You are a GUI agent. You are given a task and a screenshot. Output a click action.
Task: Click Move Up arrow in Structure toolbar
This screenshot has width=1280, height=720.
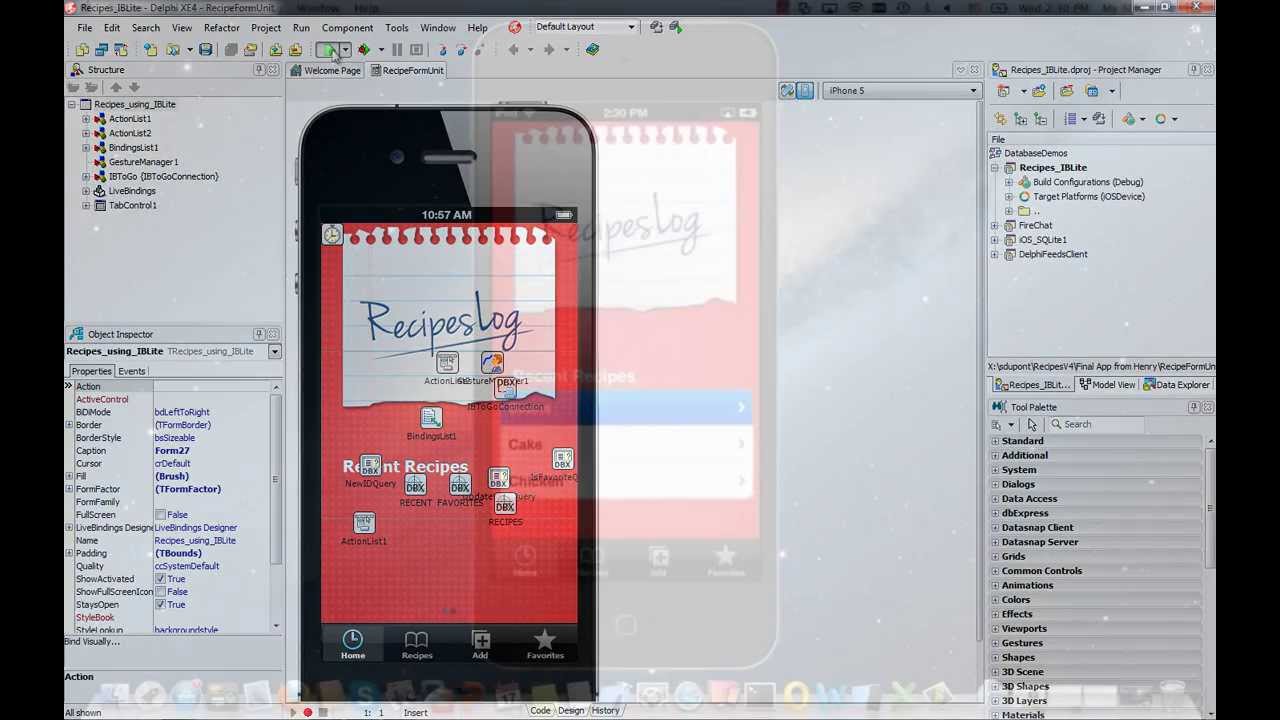[115, 88]
